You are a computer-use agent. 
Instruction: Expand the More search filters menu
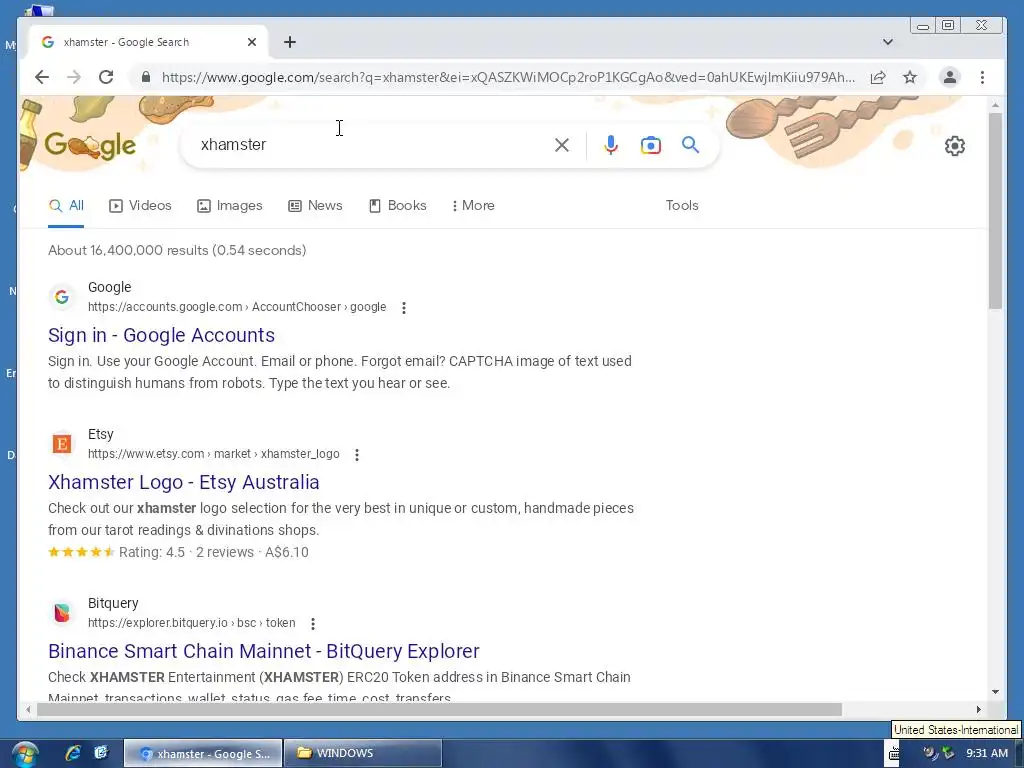(473, 205)
